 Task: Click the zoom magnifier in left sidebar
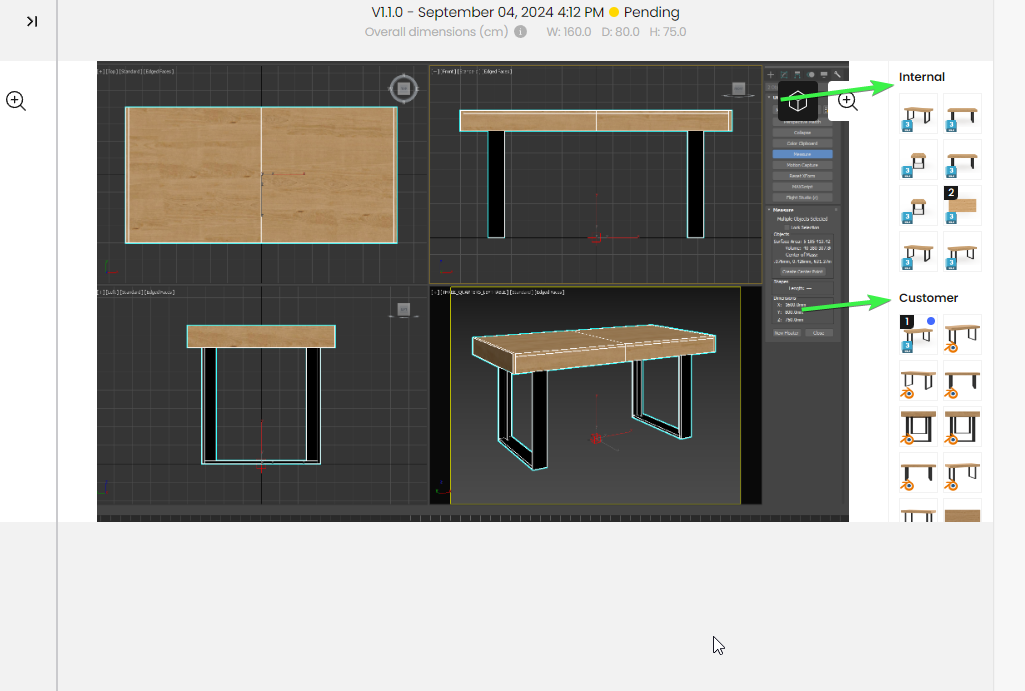point(16,100)
